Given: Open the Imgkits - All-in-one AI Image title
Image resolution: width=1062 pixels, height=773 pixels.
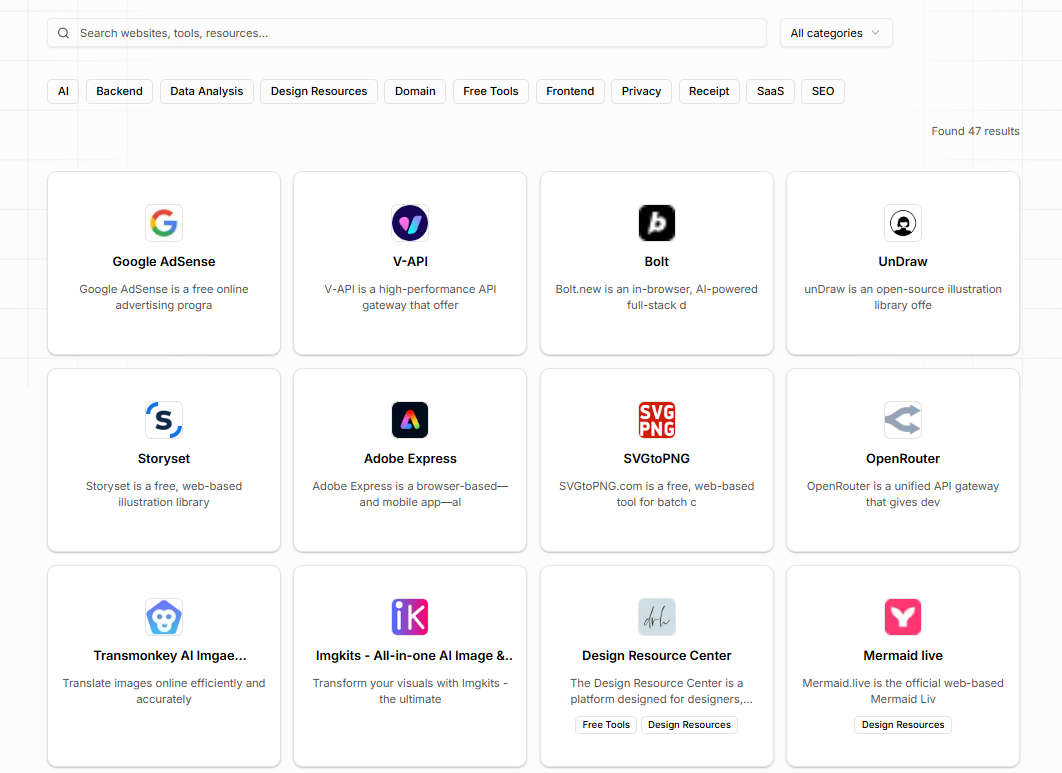Looking at the screenshot, I should 414,656.
